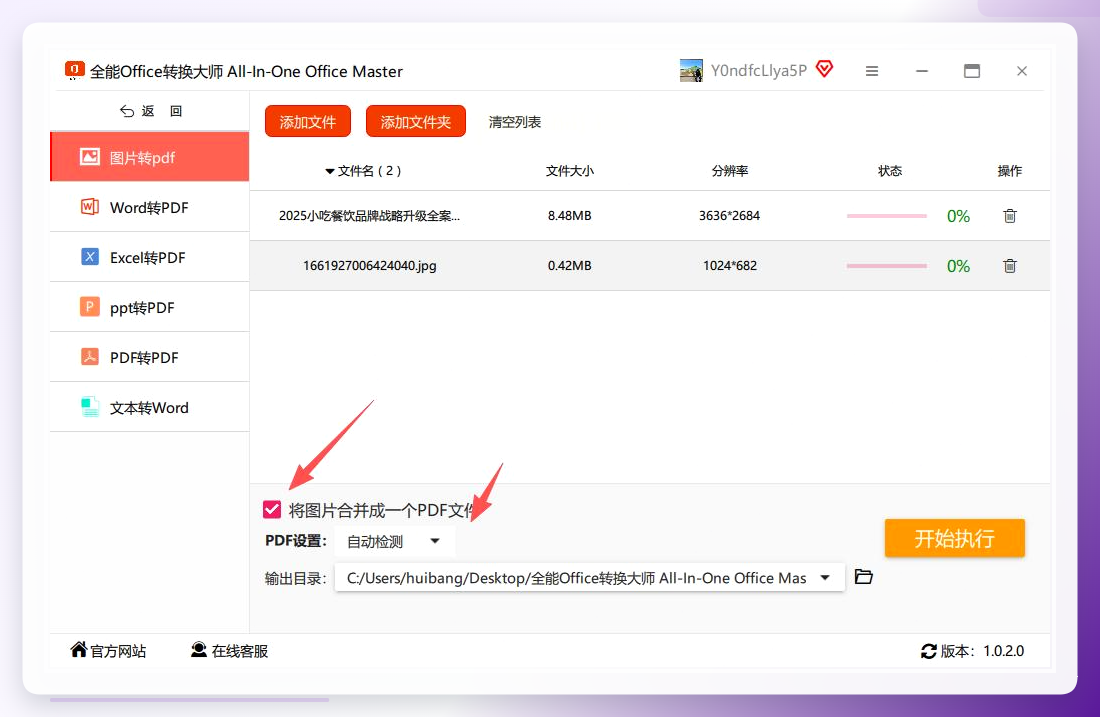Viewport: 1100px width, 717px height.
Task: Click the 开始执行 button
Action: pos(955,538)
